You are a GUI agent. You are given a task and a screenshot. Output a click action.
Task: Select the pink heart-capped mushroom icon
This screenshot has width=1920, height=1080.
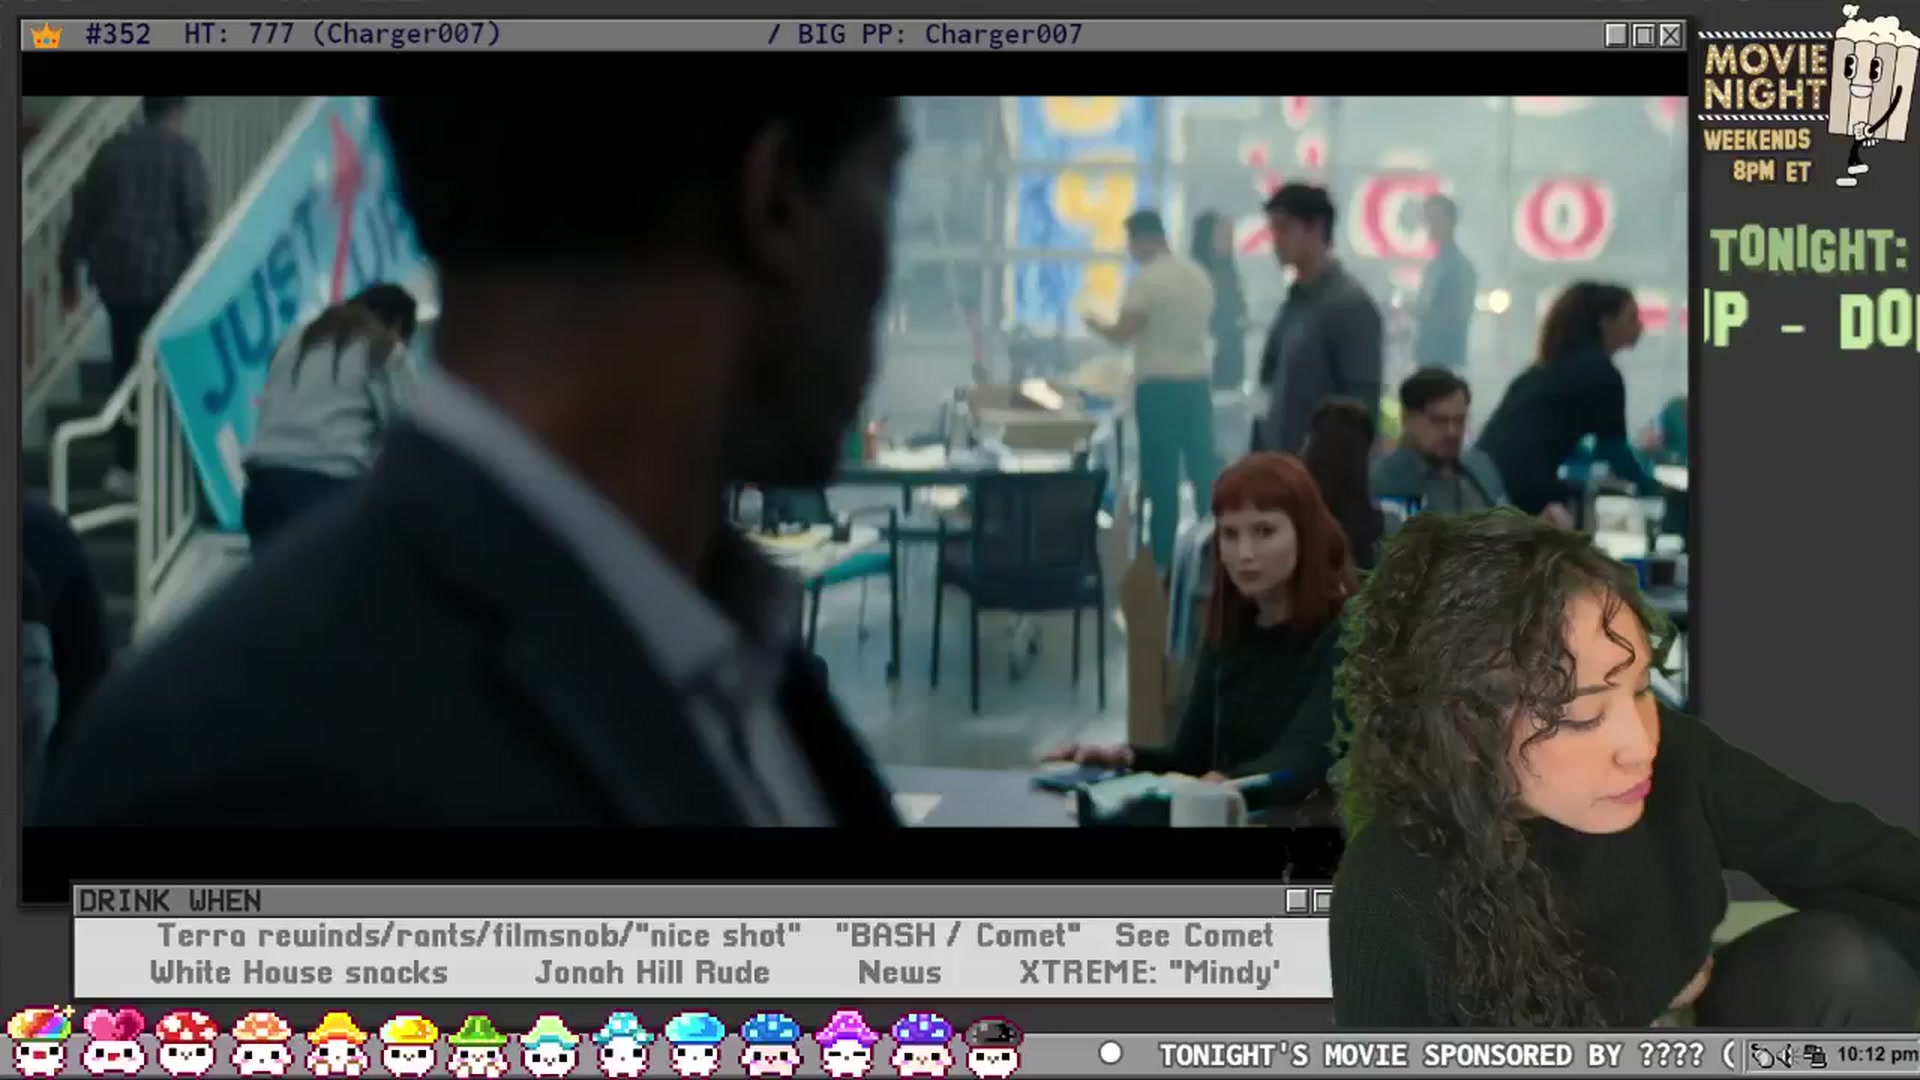pyautogui.click(x=112, y=1042)
